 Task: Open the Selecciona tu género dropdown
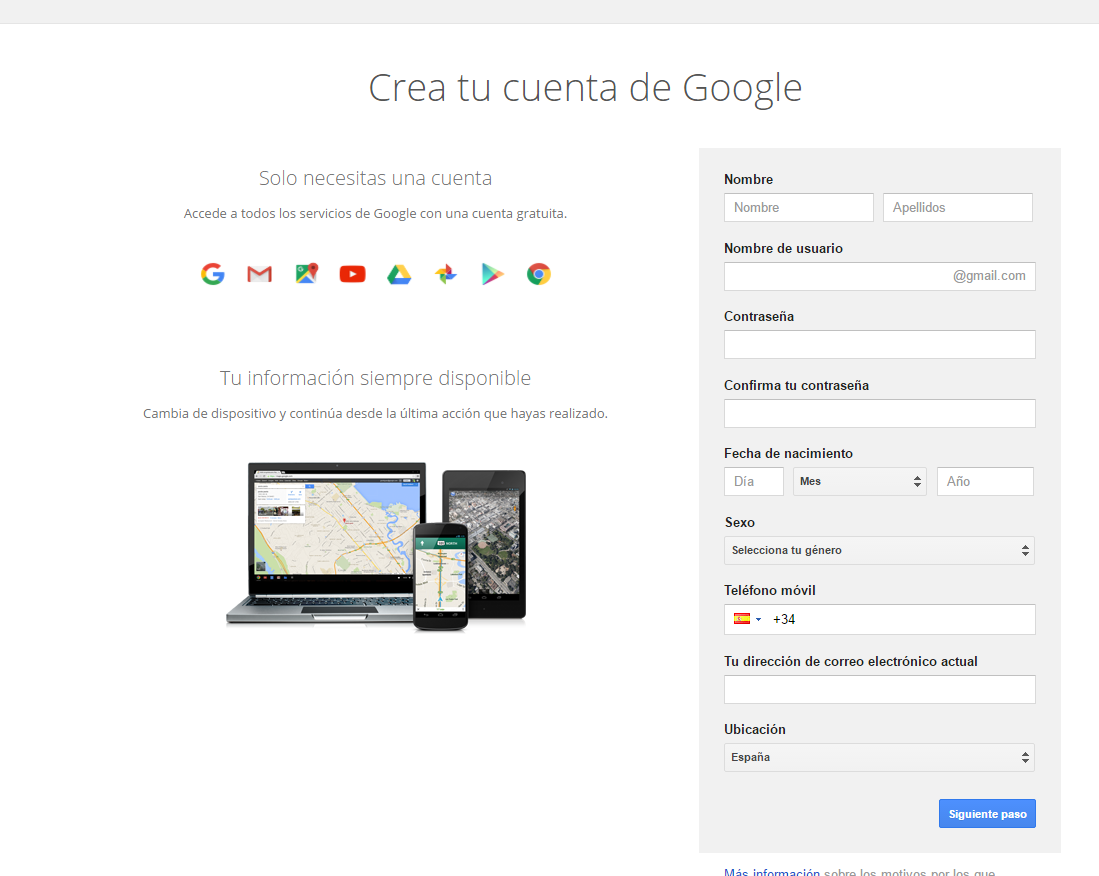878,550
